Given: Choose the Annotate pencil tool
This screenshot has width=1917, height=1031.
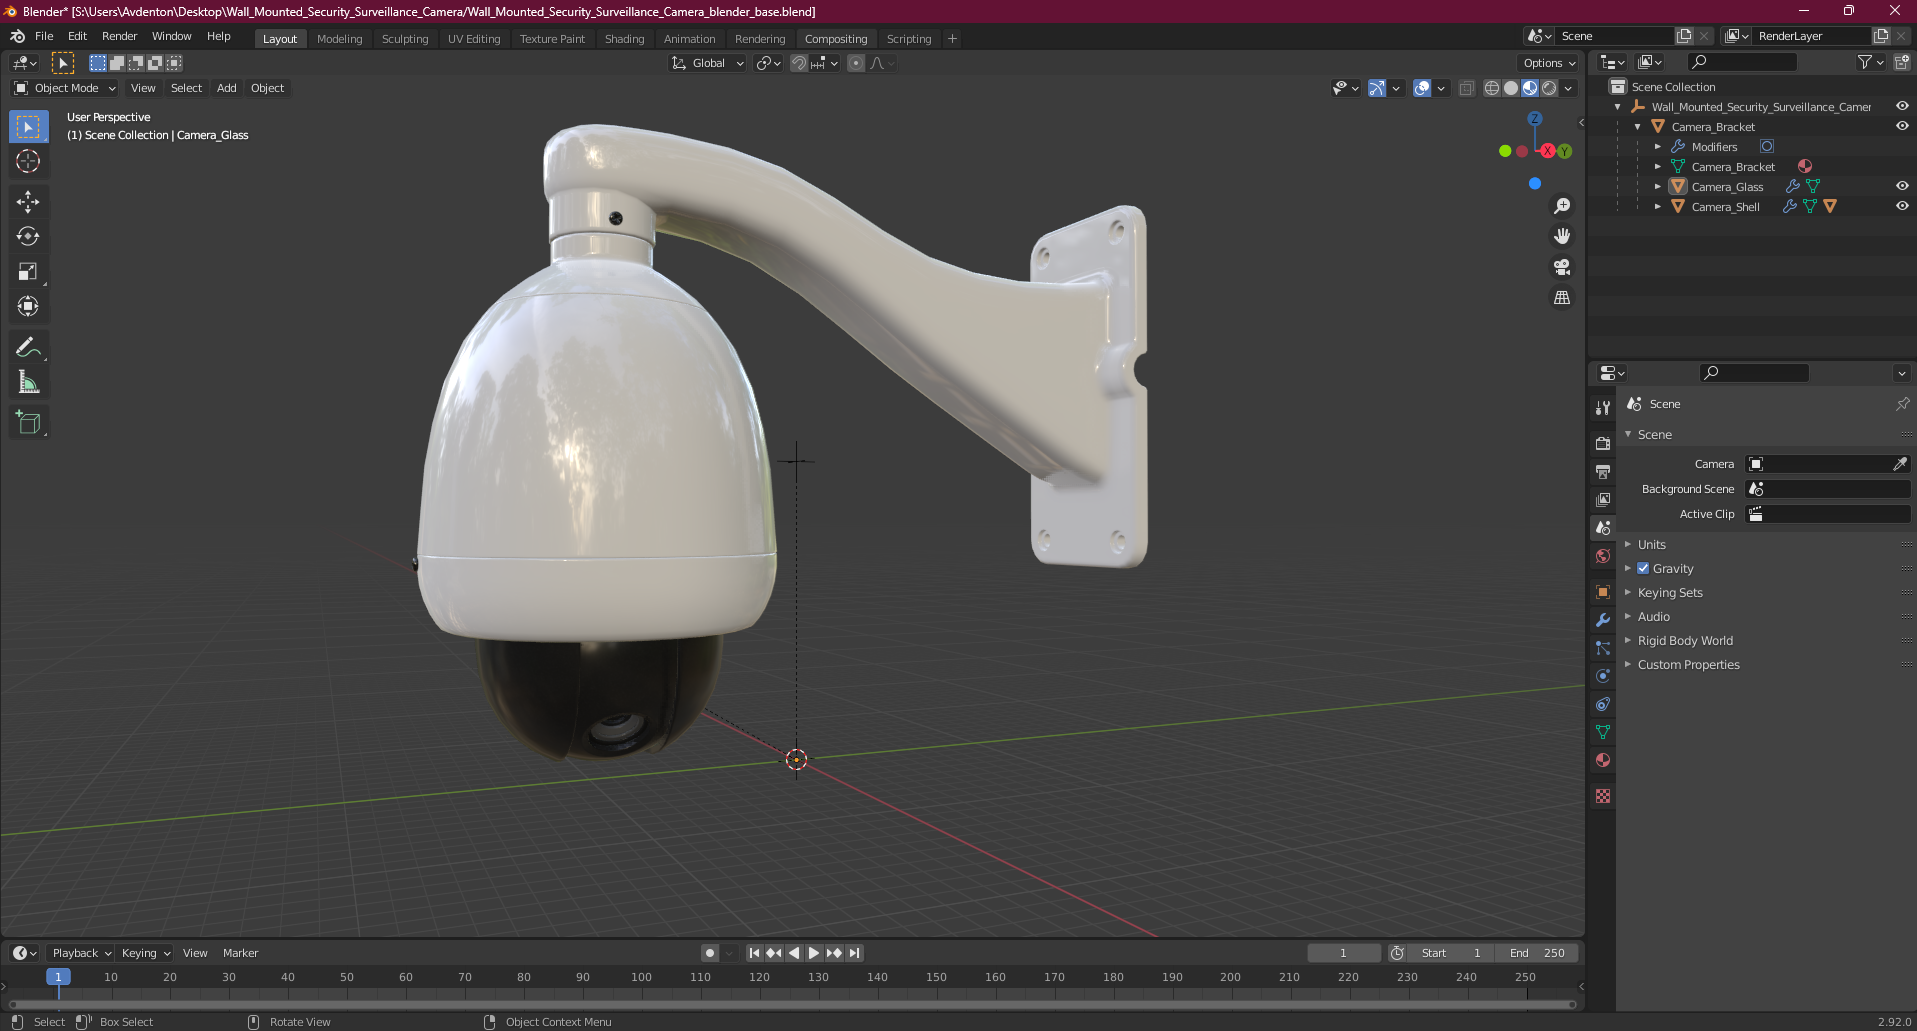Looking at the screenshot, I should pyautogui.click(x=28, y=347).
